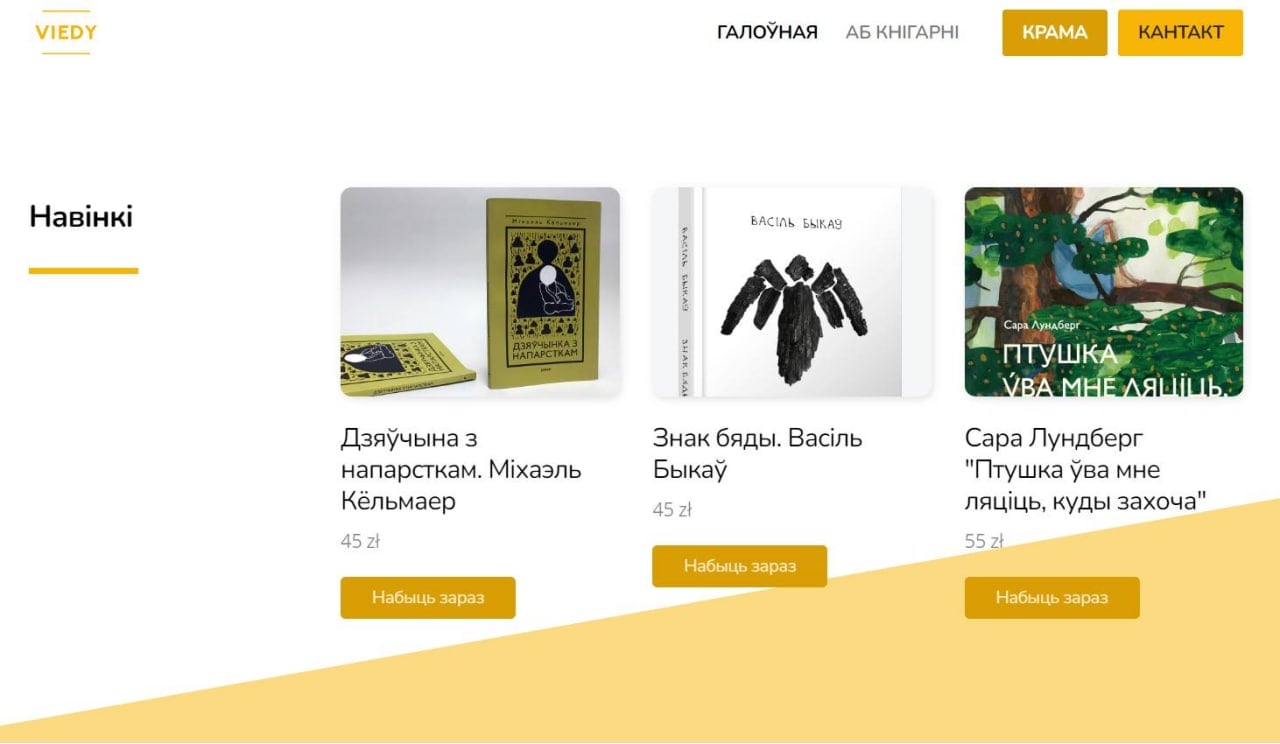Click the КАНТАКТ button
Screen dimensions: 1280x744
[x=1180, y=32]
